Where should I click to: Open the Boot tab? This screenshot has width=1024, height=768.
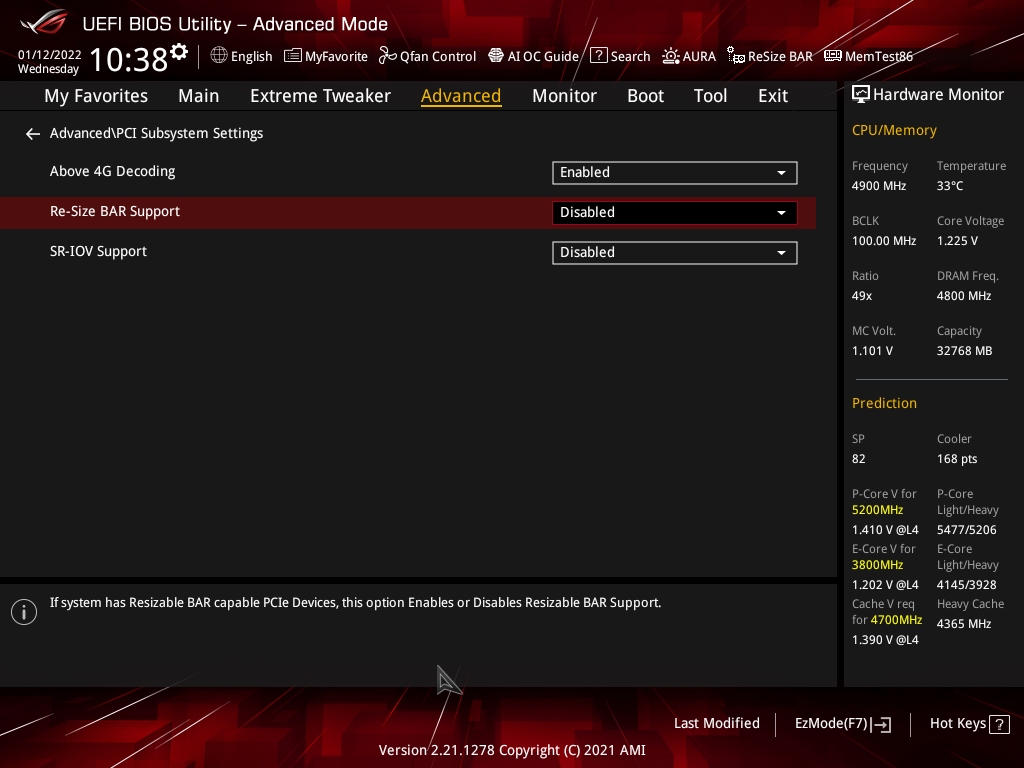coord(645,96)
